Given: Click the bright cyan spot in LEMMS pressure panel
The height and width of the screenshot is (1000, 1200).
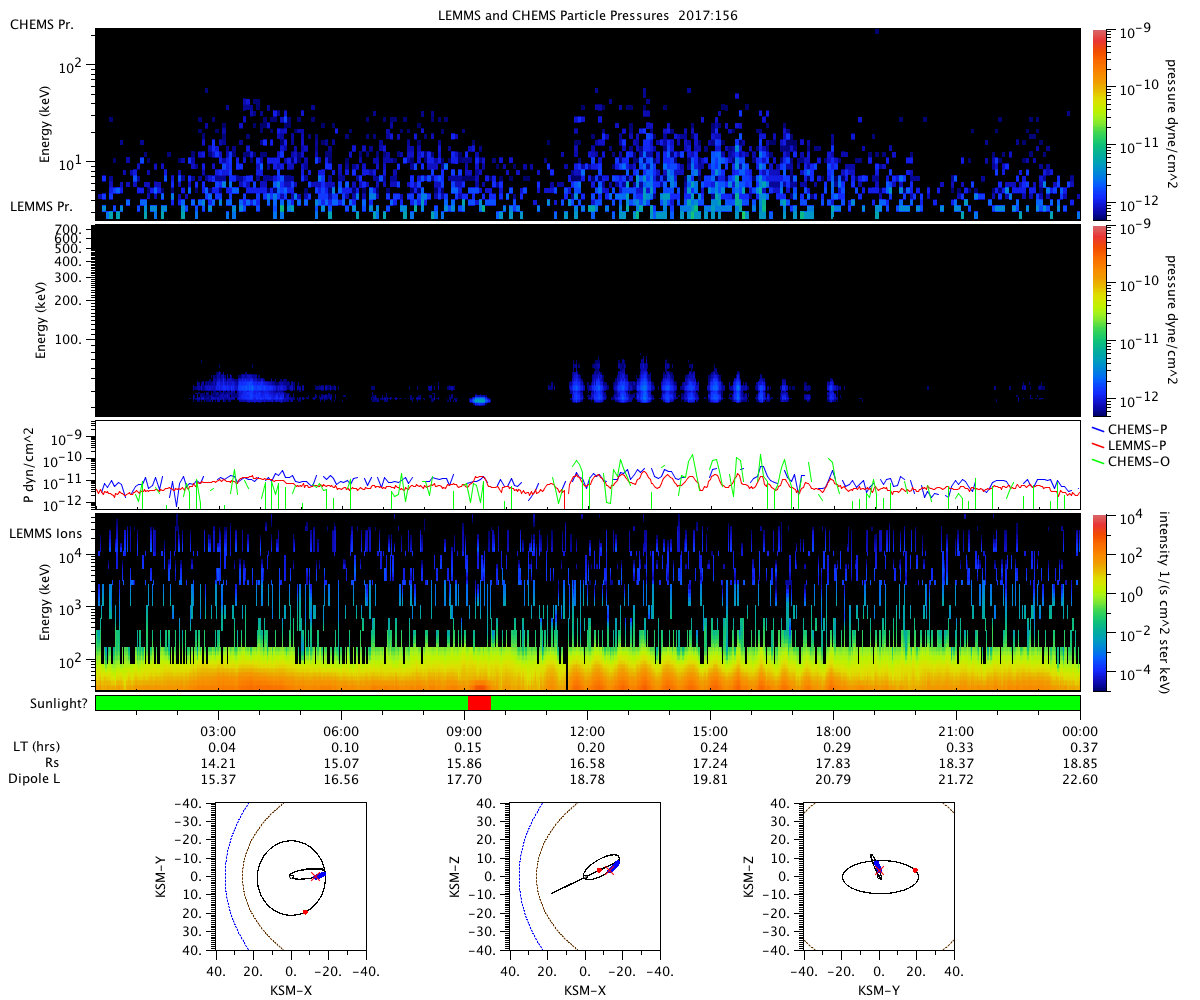Looking at the screenshot, I should [x=480, y=400].
